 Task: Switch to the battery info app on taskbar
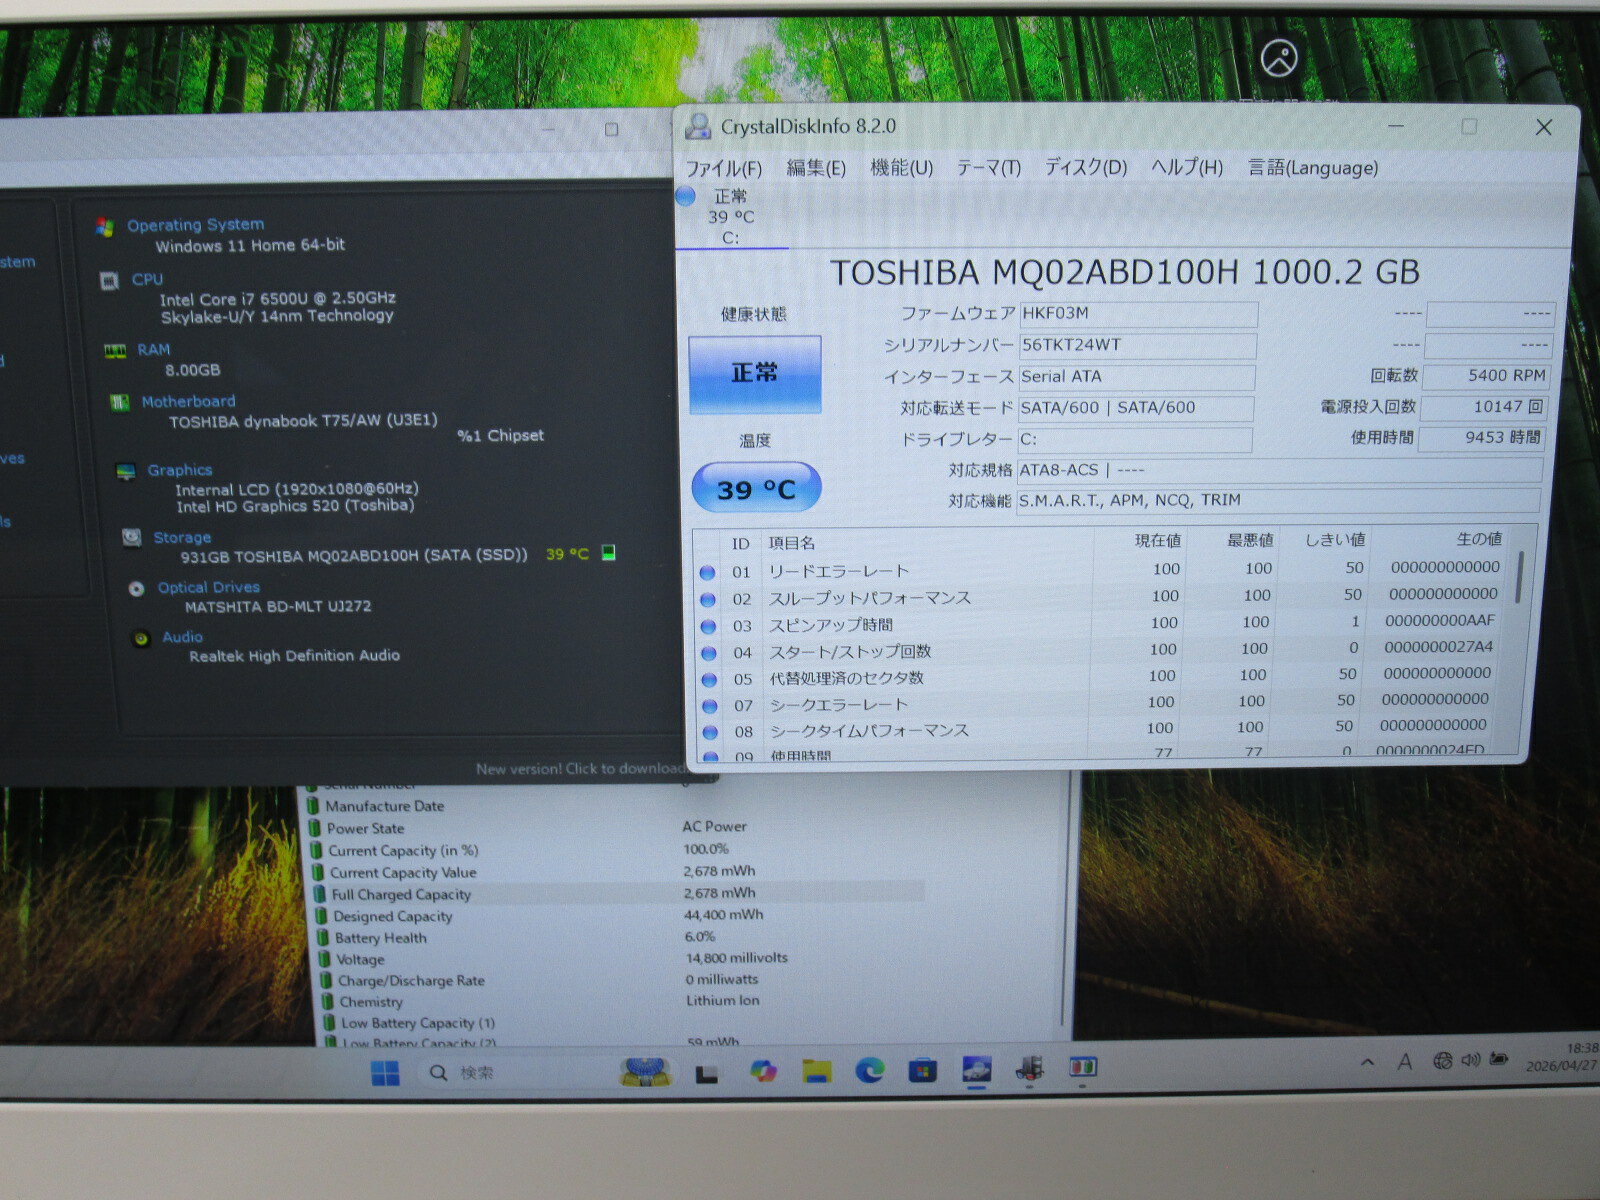tap(1083, 1068)
